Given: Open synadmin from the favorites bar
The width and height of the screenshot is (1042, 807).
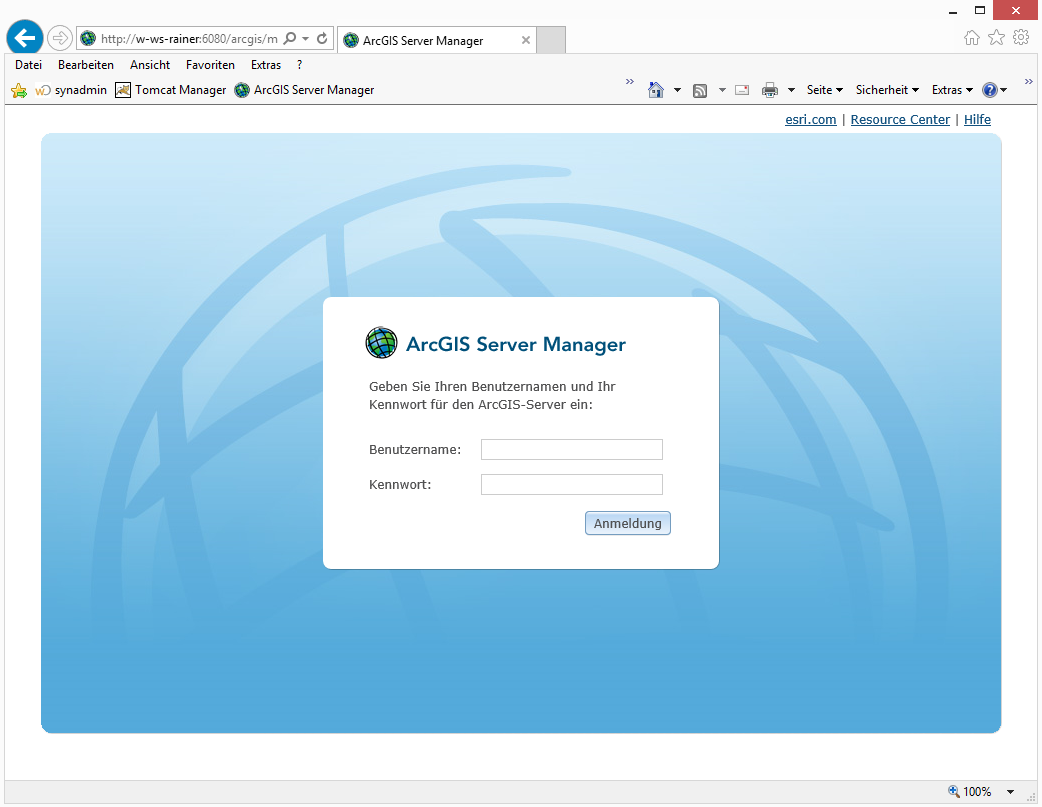Looking at the screenshot, I should 71,89.
